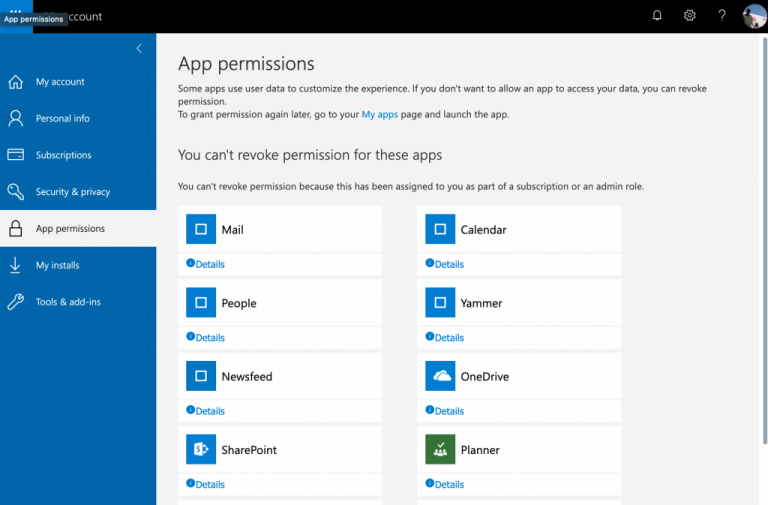This screenshot has height=505, width=768.
Task: Follow the My apps link
Action: pyautogui.click(x=380, y=115)
